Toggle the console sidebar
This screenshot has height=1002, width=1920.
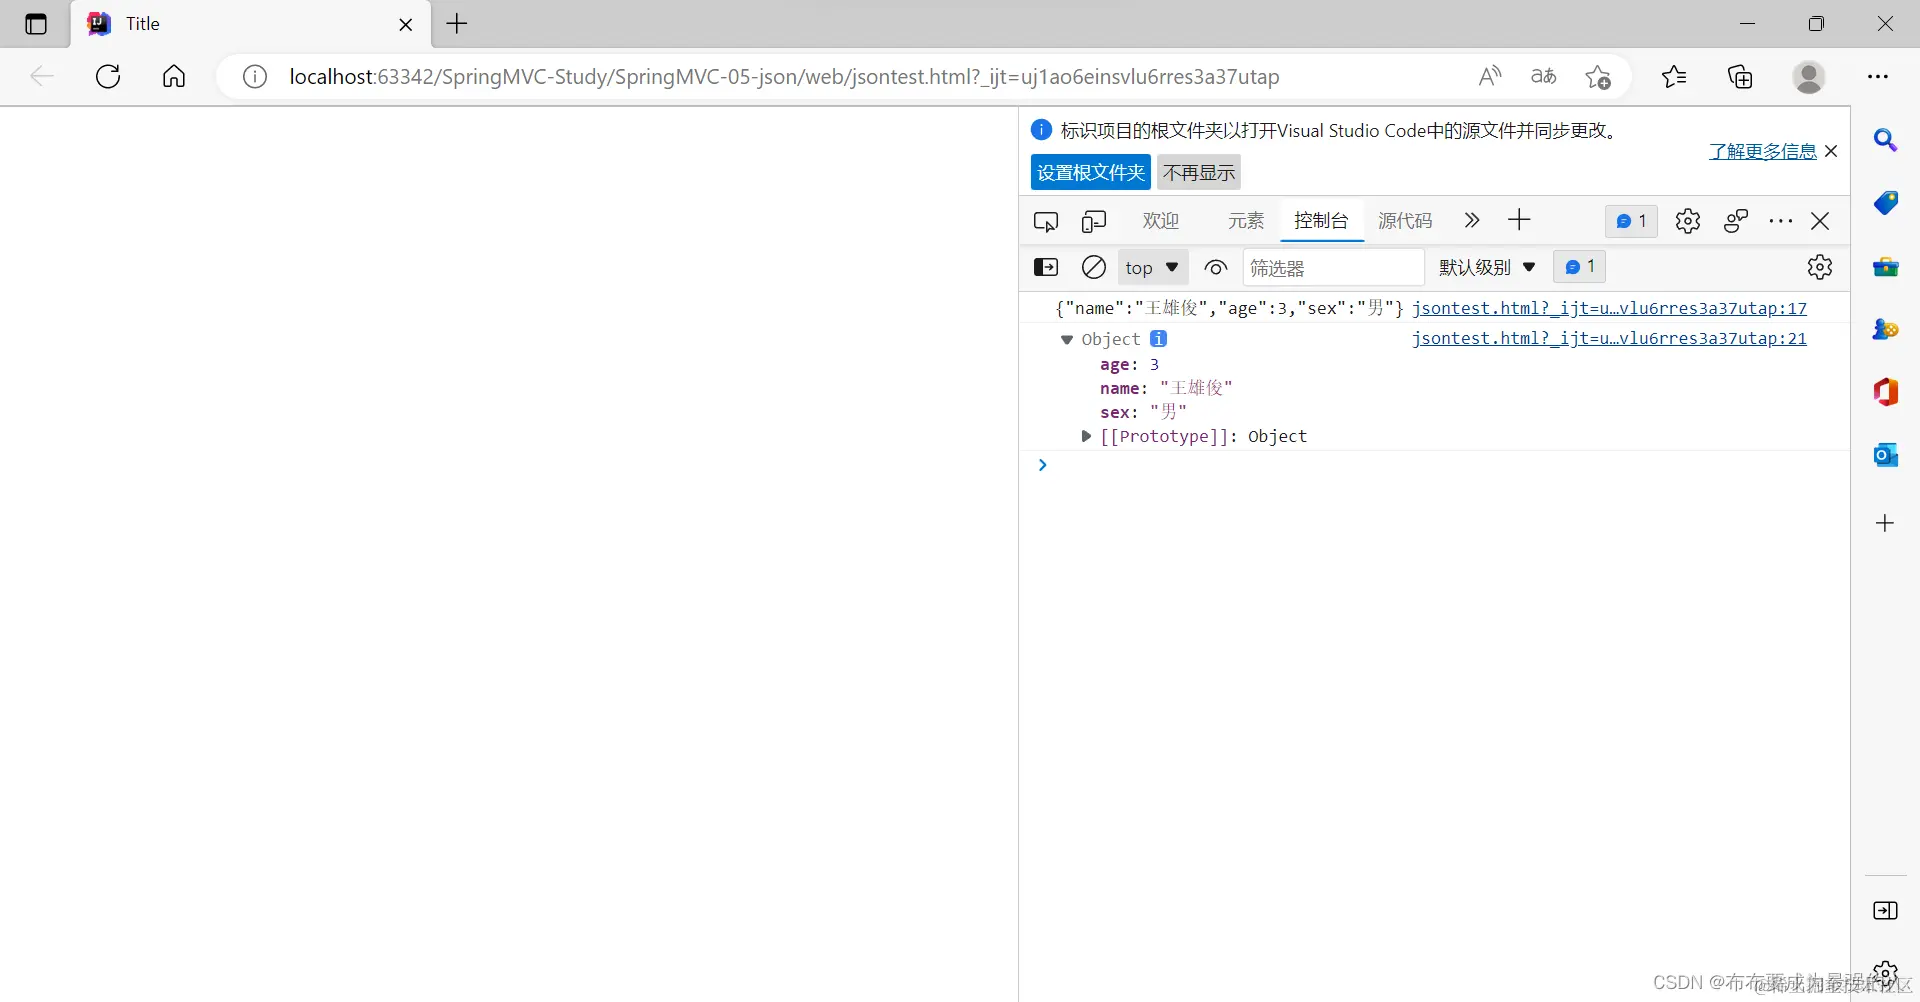(x=1046, y=267)
